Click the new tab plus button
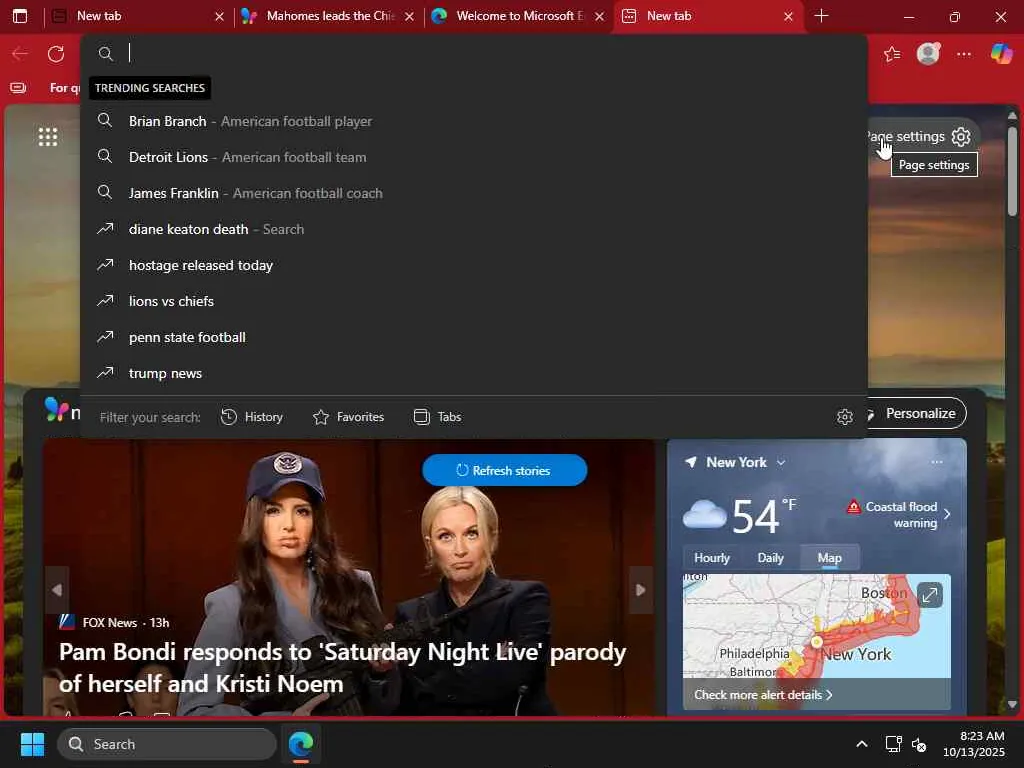Viewport: 1024px width, 768px height. [x=822, y=16]
